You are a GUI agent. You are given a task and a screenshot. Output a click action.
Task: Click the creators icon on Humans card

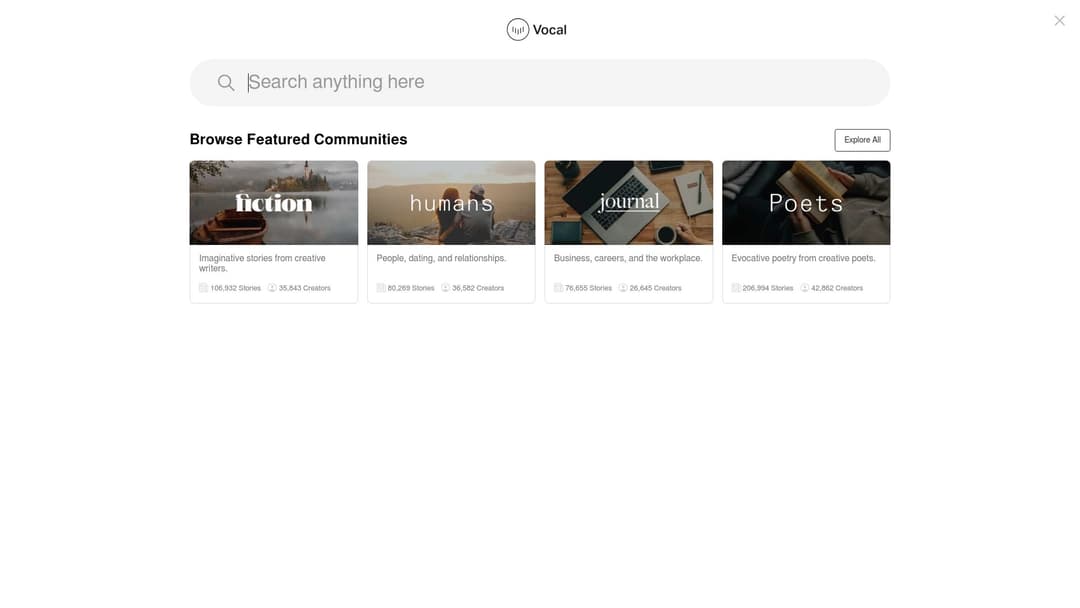click(446, 288)
